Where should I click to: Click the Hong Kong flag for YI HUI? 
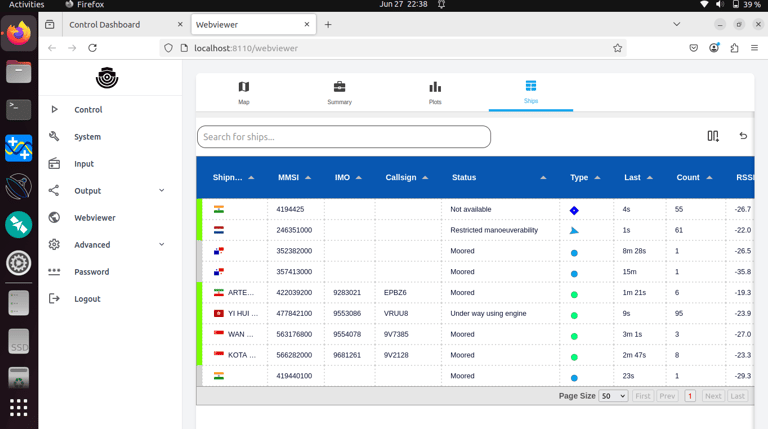click(x=219, y=313)
